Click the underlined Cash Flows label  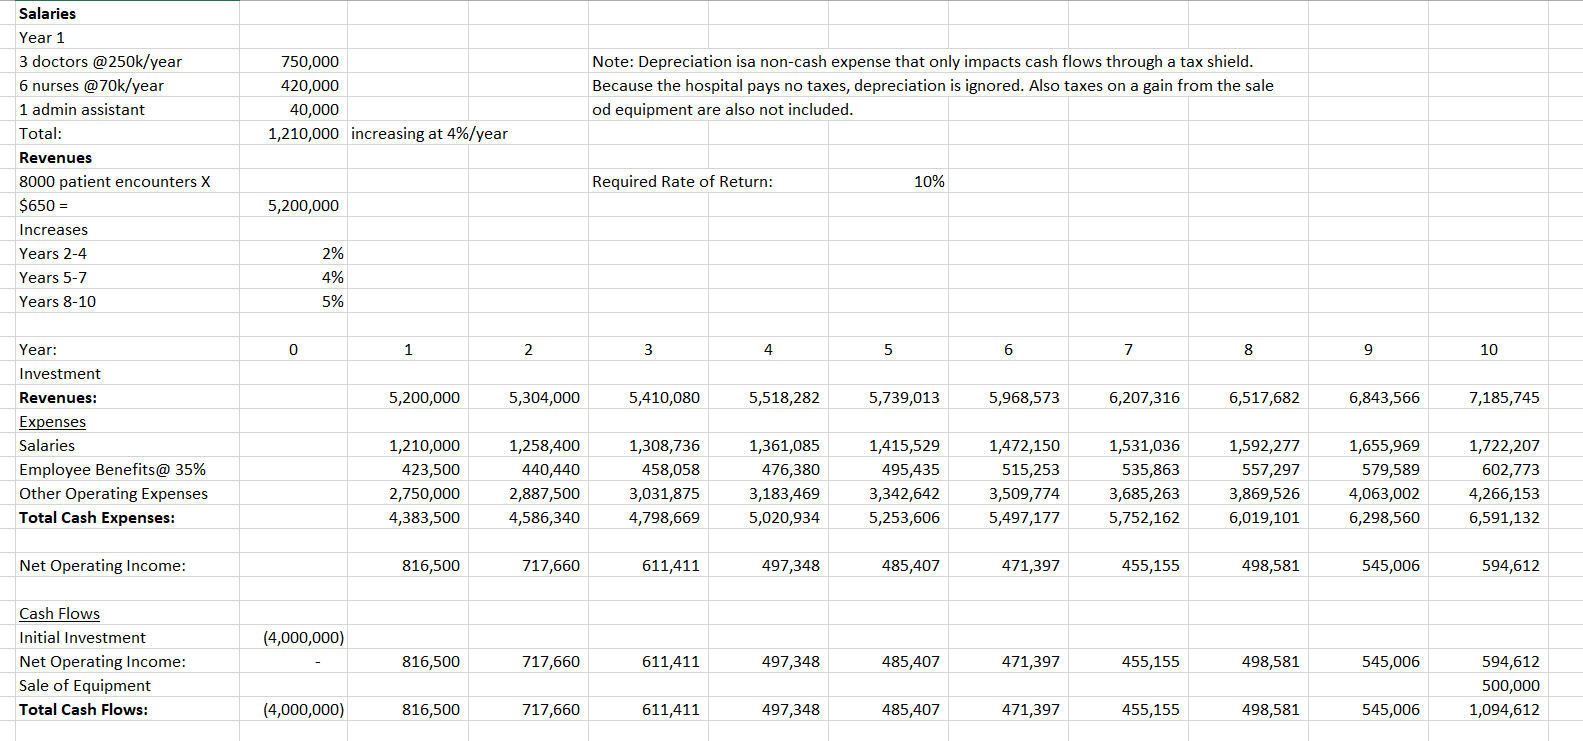point(59,613)
